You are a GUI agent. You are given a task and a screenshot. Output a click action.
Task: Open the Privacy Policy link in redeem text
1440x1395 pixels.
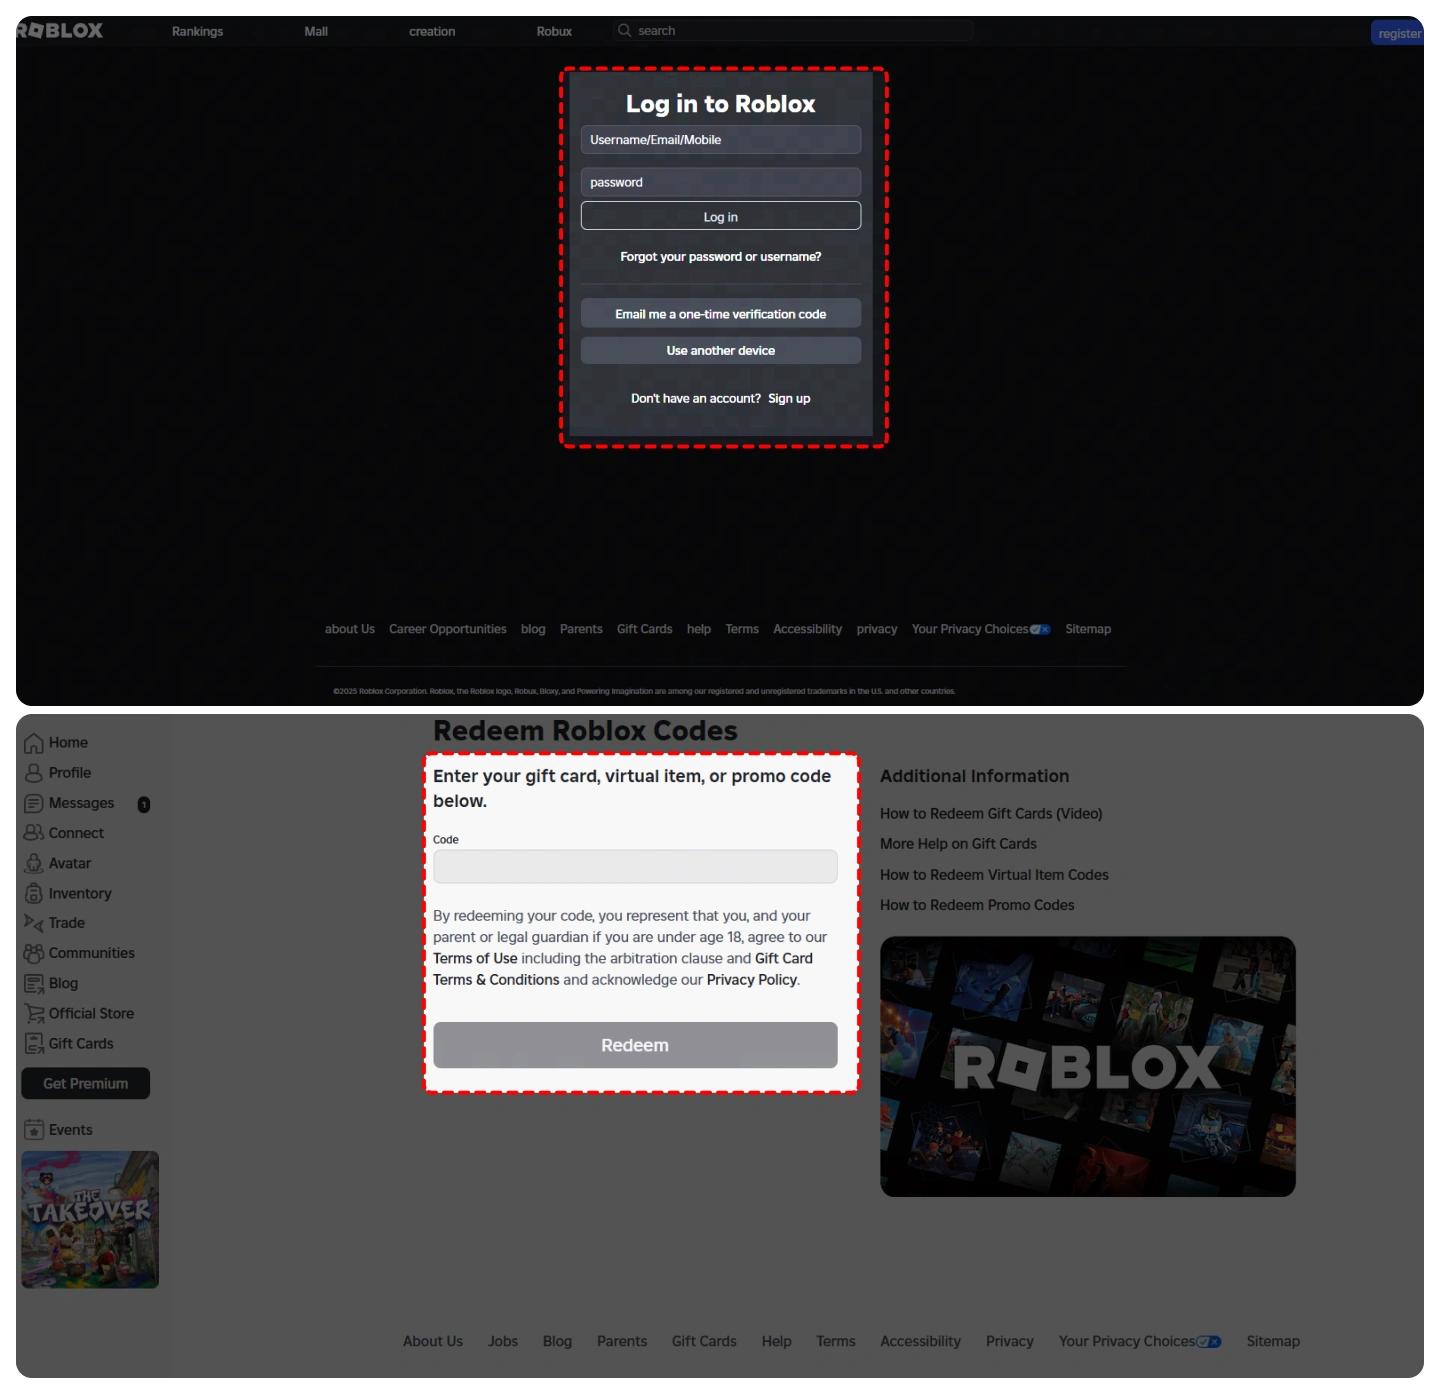752,980
